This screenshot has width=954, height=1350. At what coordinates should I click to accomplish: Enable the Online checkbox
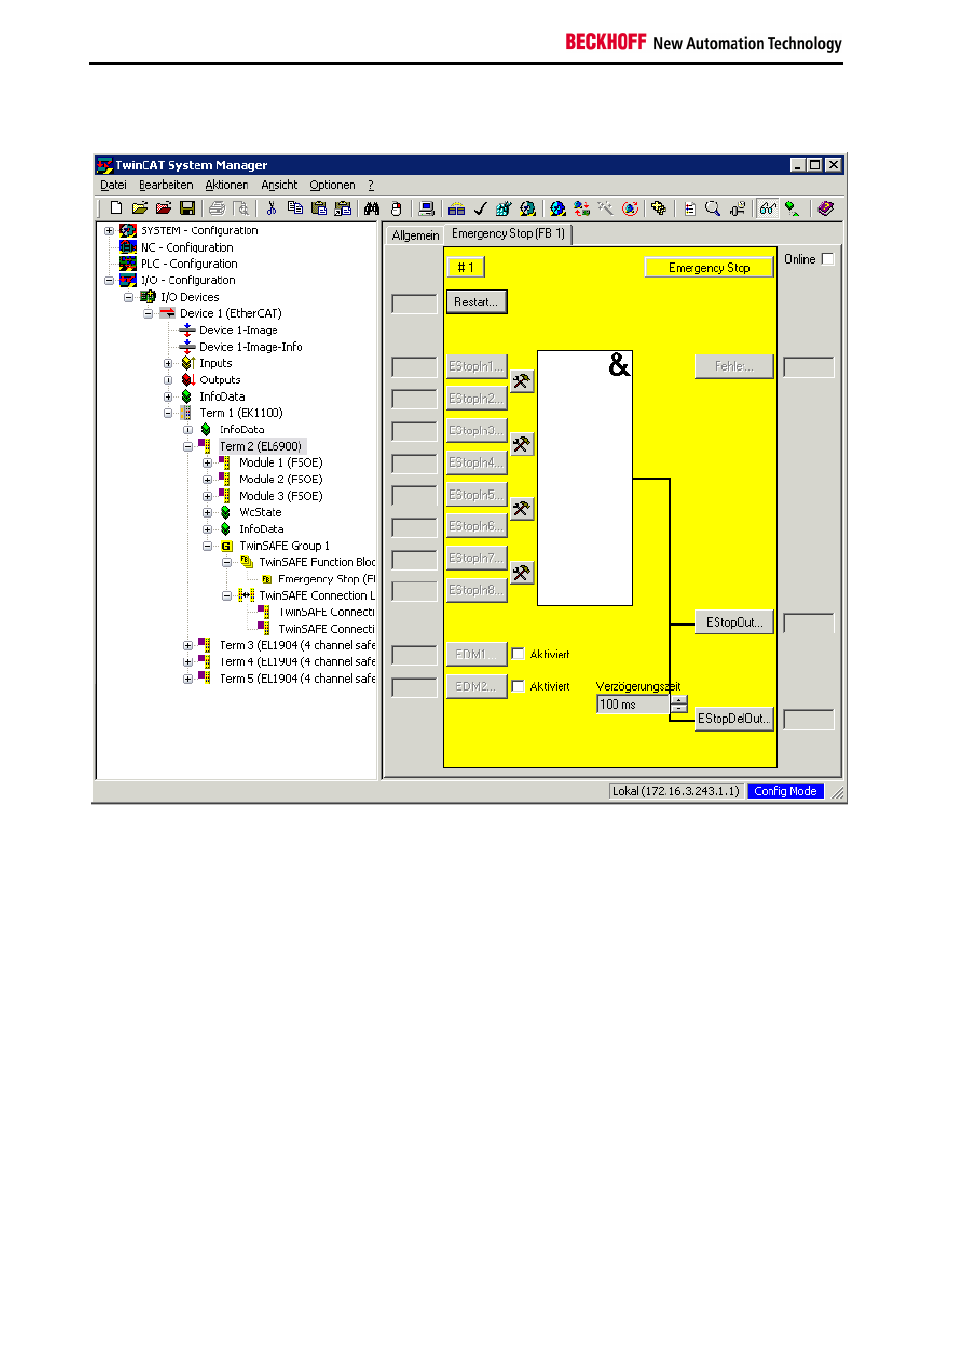click(x=827, y=260)
